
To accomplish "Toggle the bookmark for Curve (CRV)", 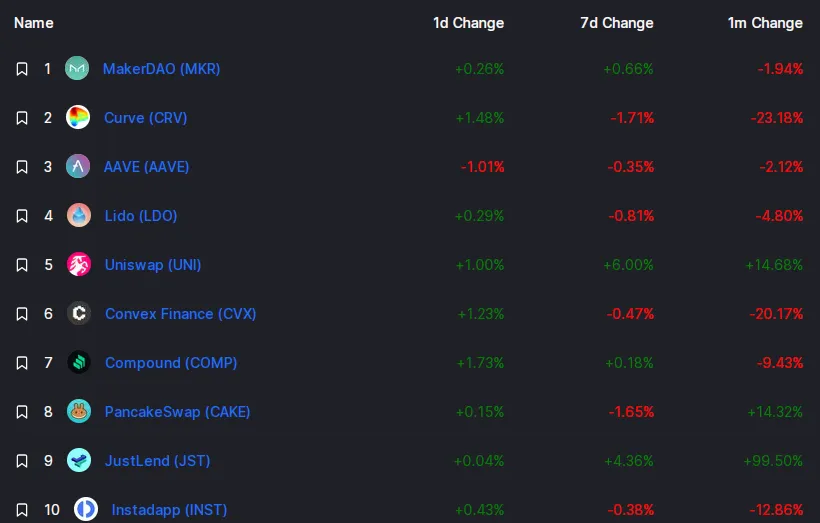I will pyautogui.click(x=22, y=118).
